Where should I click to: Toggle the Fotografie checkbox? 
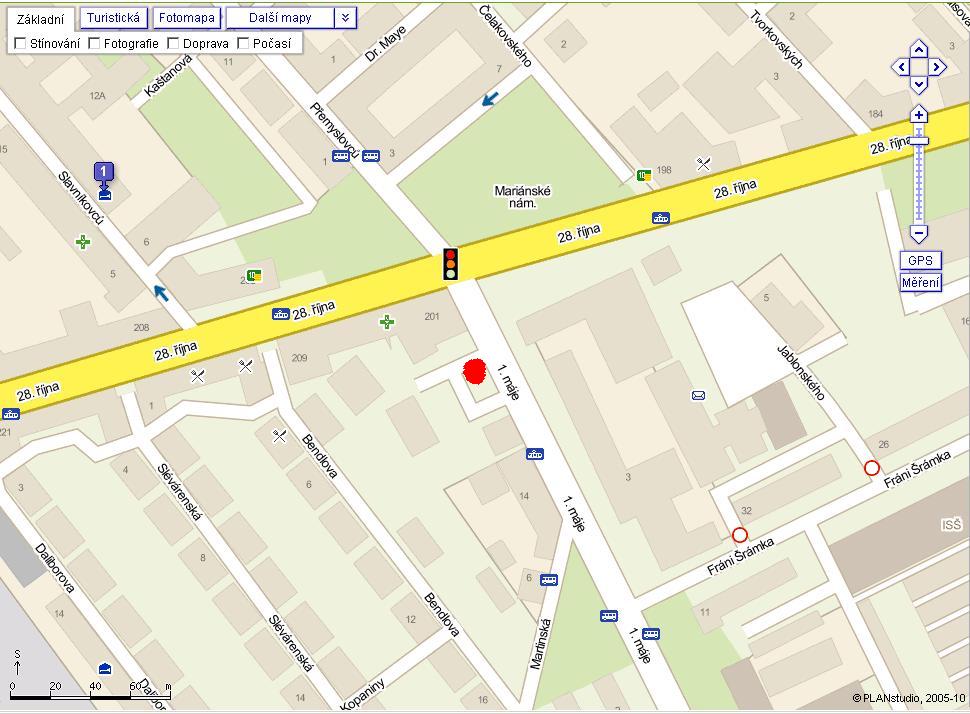click(x=94, y=43)
